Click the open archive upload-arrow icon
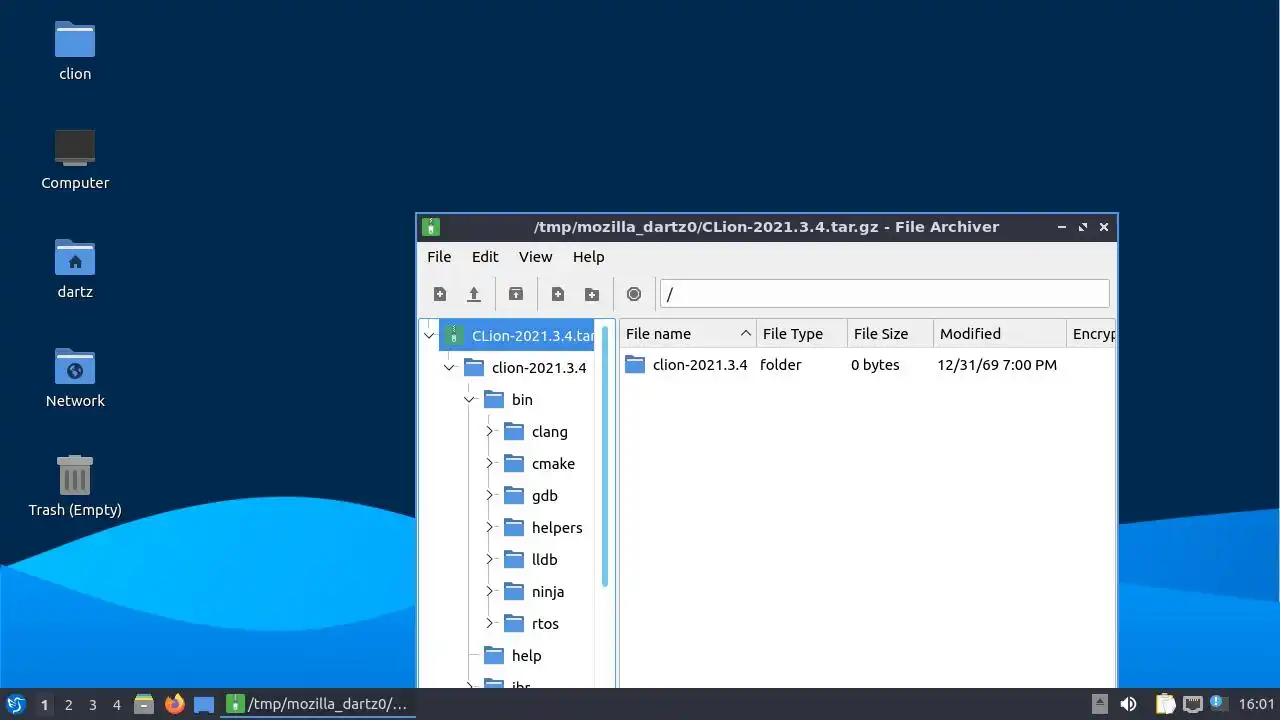Screen dimensions: 1280x720 pyautogui.click(x=474, y=294)
